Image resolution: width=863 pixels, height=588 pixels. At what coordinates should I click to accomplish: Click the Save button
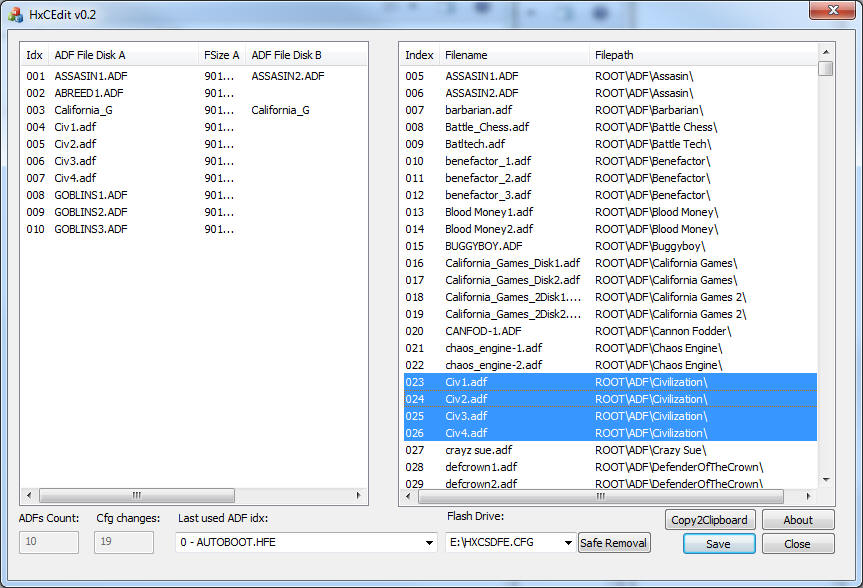point(718,544)
